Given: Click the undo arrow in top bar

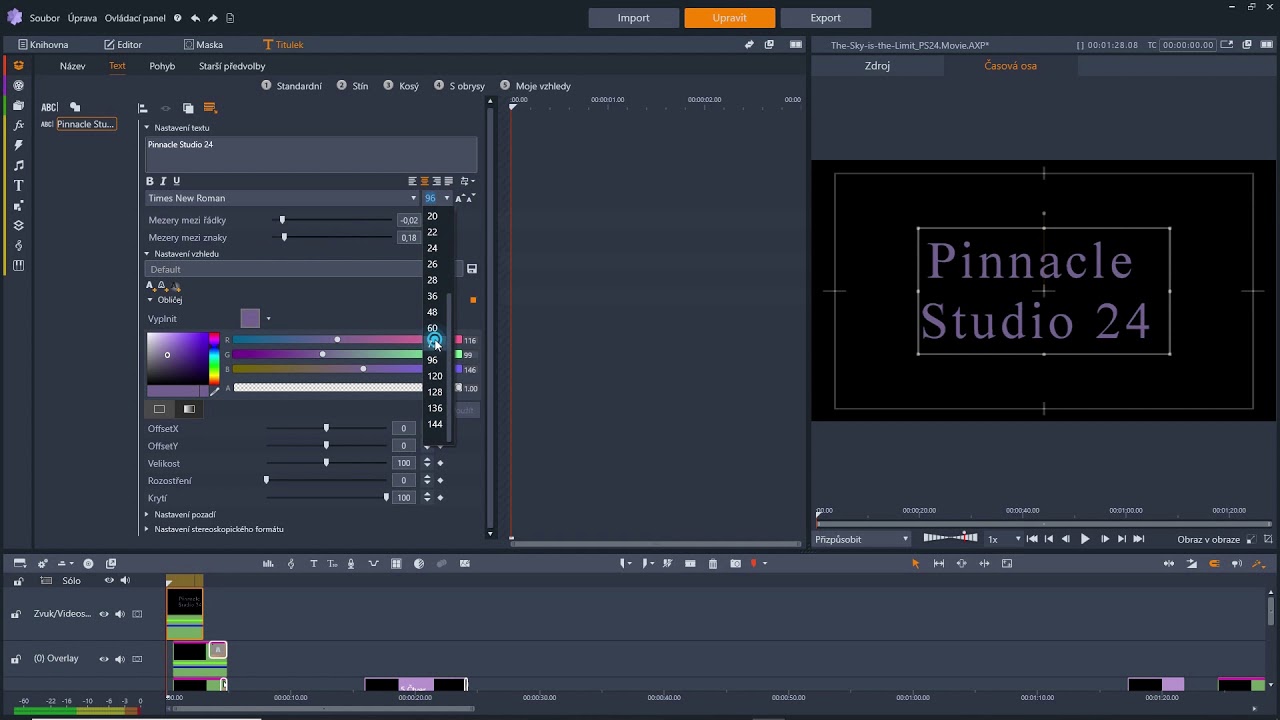Looking at the screenshot, I should [x=195, y=18].
